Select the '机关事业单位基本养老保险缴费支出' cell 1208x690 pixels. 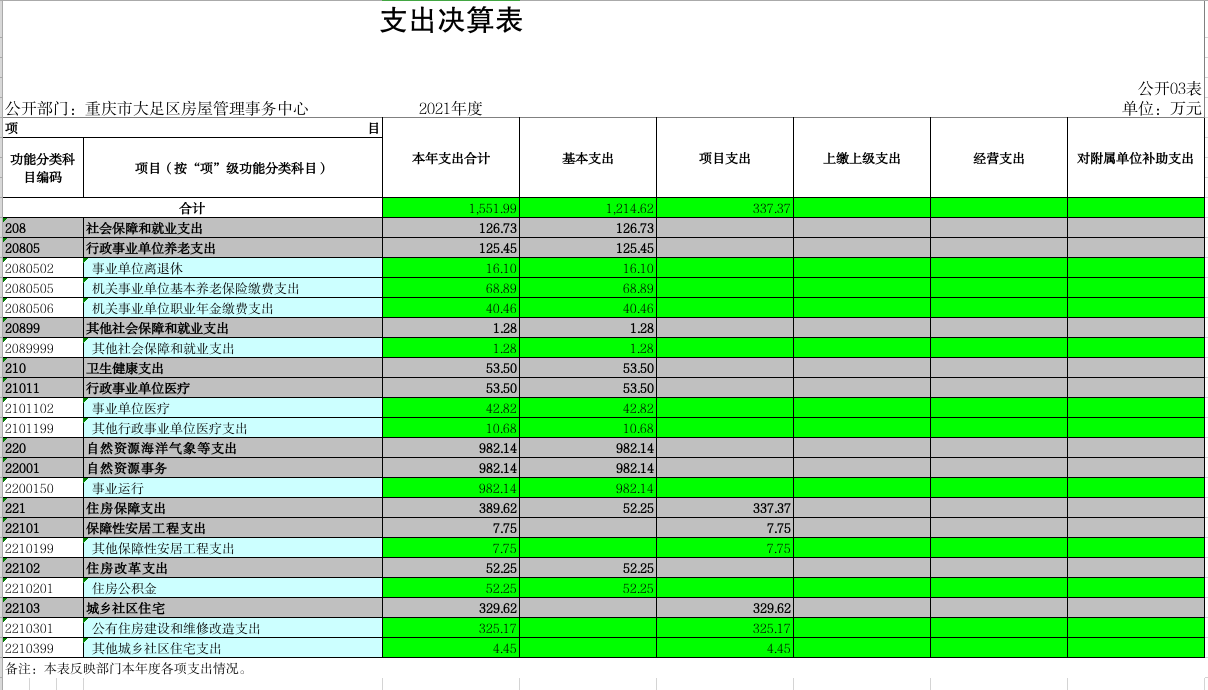233,288
